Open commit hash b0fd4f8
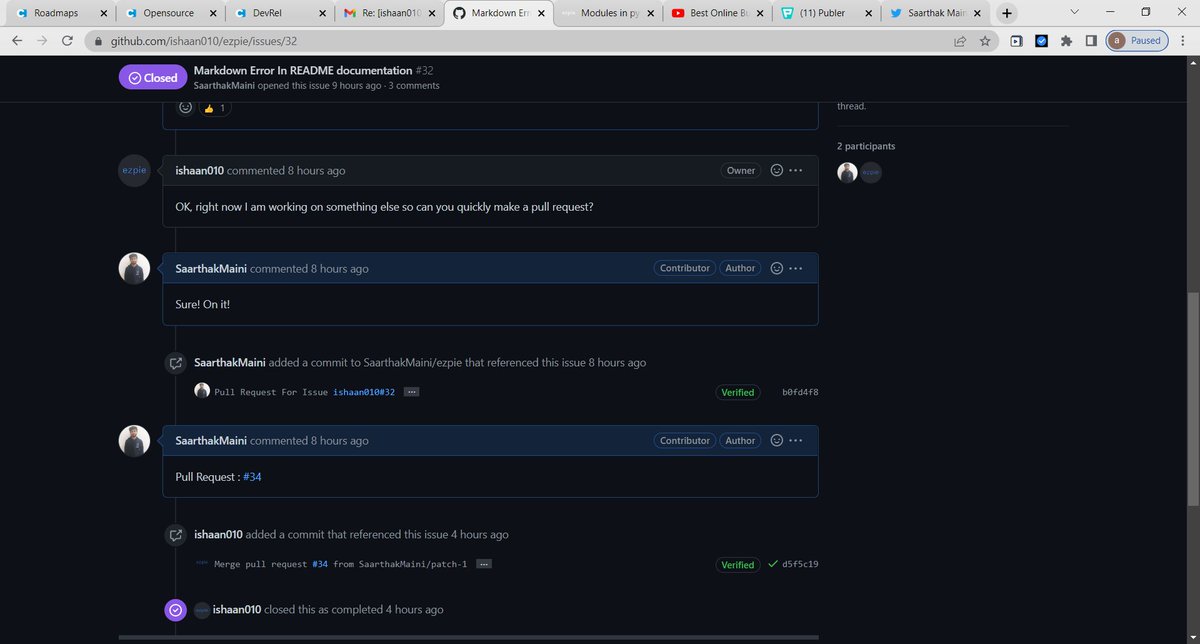This screenshot has height=644, width=1200. tap(800, 392)
